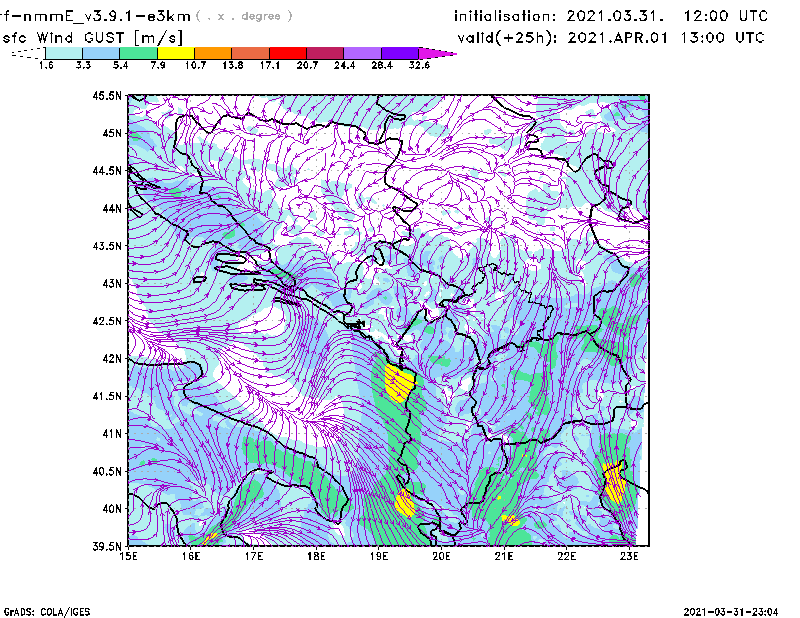Image resolution: width=800 pixels, height=618 pixels.
Task: Click the initialisation date 2021.03.31.
Action: [615, 16]
